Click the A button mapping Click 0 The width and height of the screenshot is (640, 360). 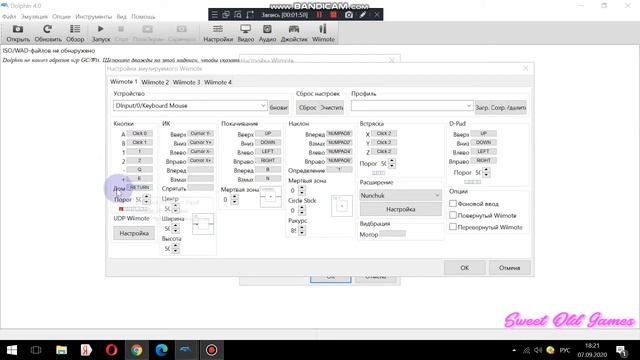click(140, 133)
